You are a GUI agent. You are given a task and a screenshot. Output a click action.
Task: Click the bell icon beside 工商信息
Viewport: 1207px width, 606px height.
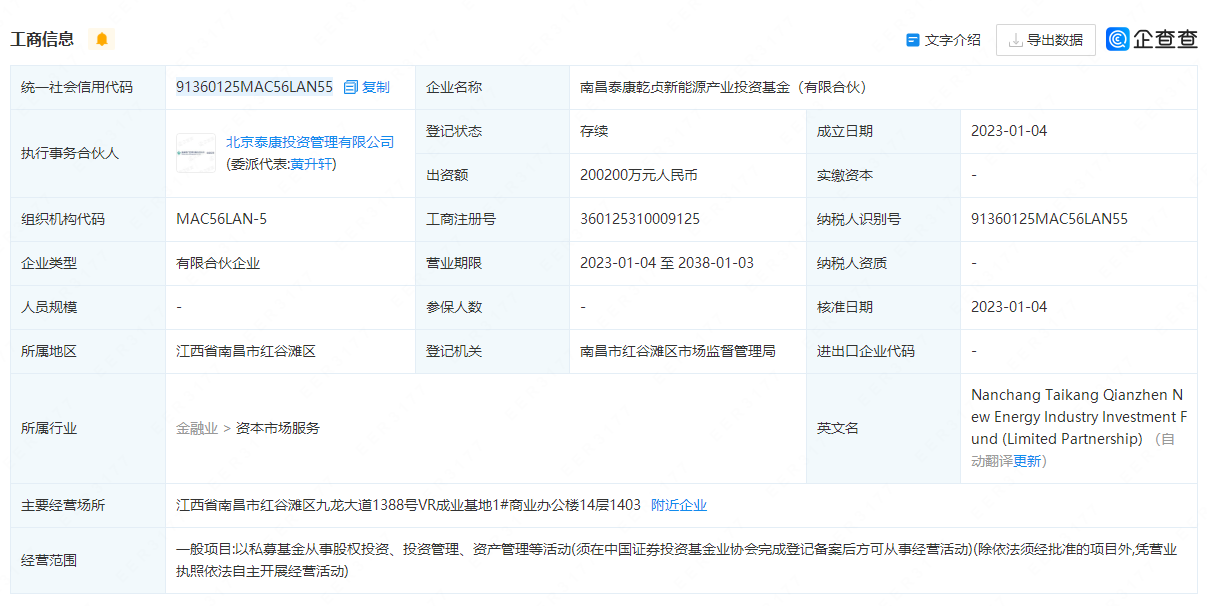[100, 37]
